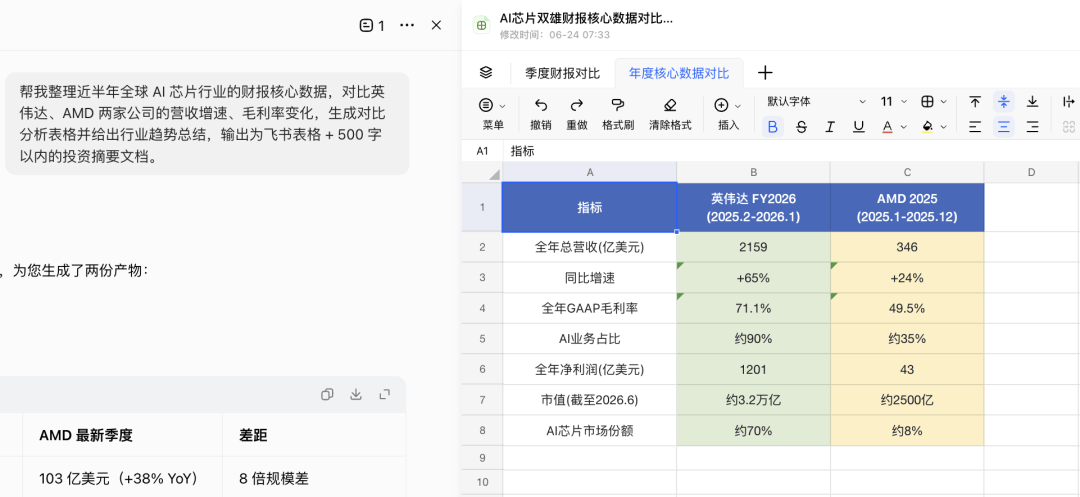Click cell AI芯片市场份额
The image size is (1080, 497).
590,431
